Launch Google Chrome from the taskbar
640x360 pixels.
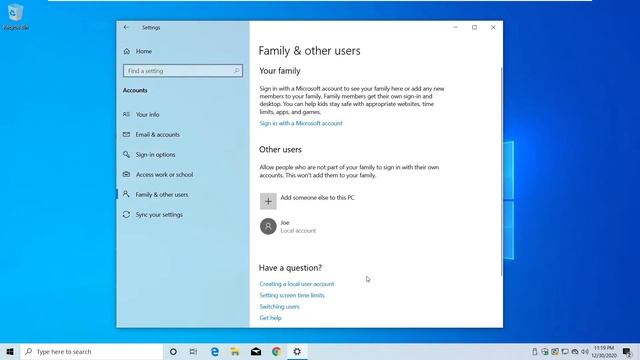276,351
